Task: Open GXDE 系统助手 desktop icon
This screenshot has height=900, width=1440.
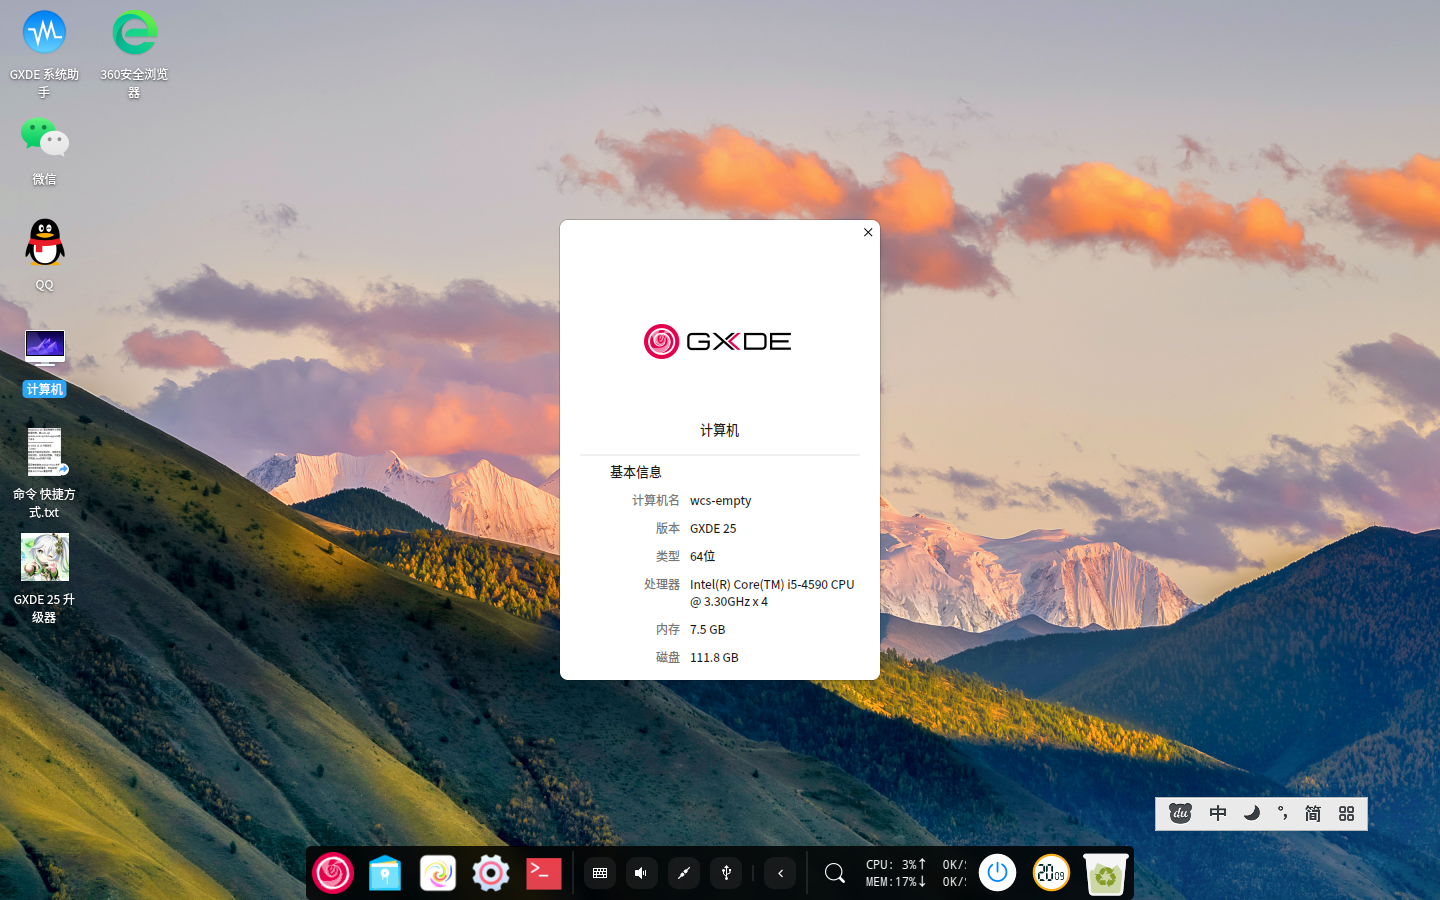Action: point(44,54)
